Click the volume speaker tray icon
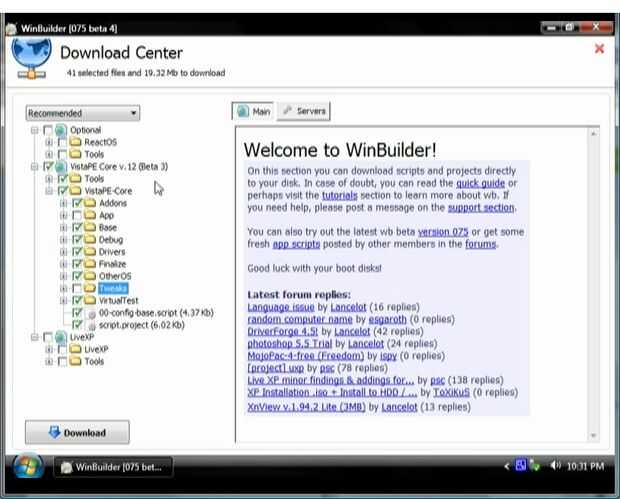 click(556, 466)
